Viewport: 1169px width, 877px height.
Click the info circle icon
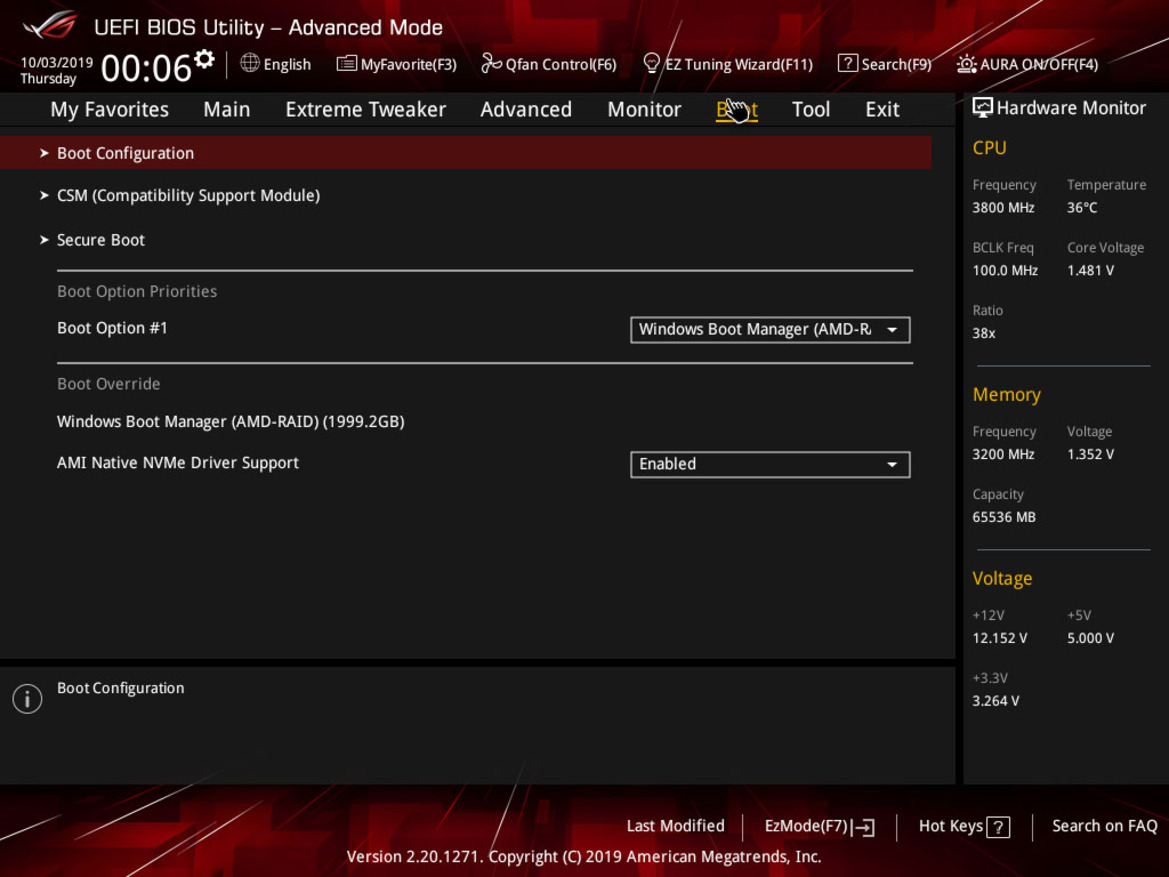click(27, 699)
